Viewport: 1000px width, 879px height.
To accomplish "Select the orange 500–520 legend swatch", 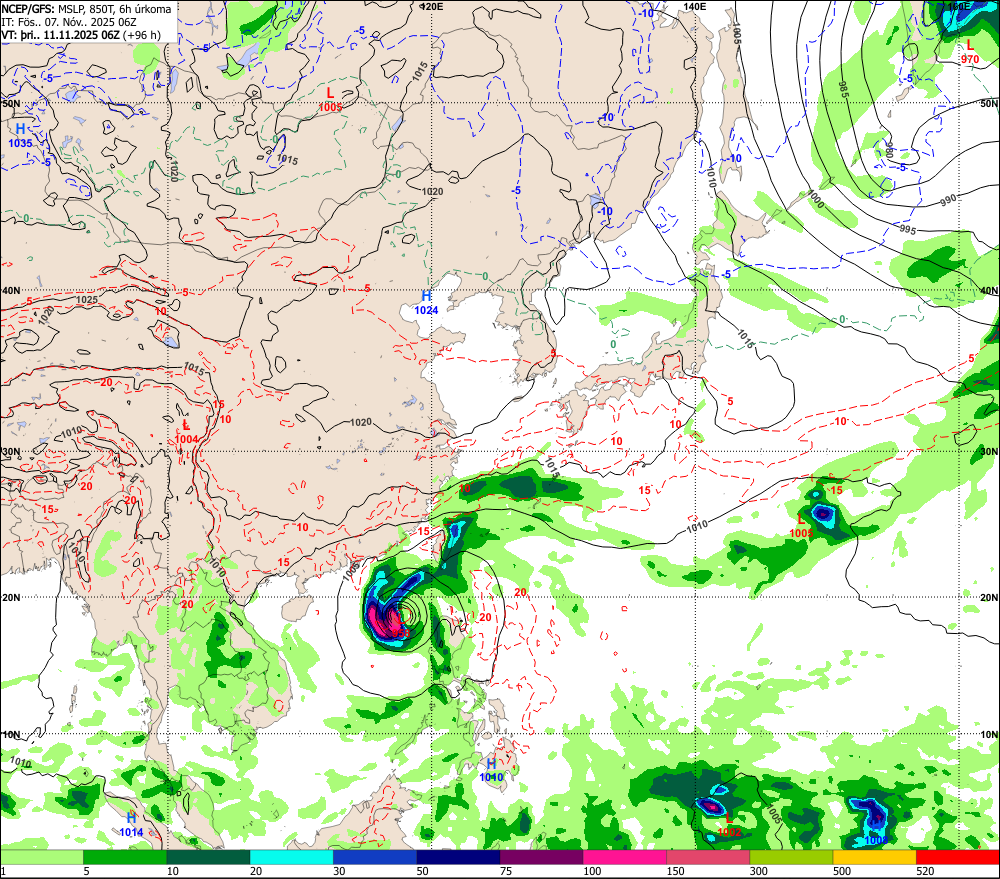I will pos(874,857).
